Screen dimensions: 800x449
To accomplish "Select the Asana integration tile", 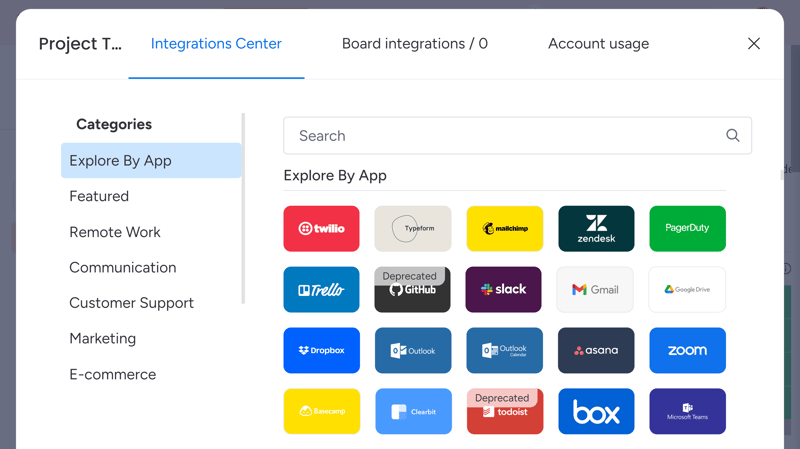I will (596, 351).
